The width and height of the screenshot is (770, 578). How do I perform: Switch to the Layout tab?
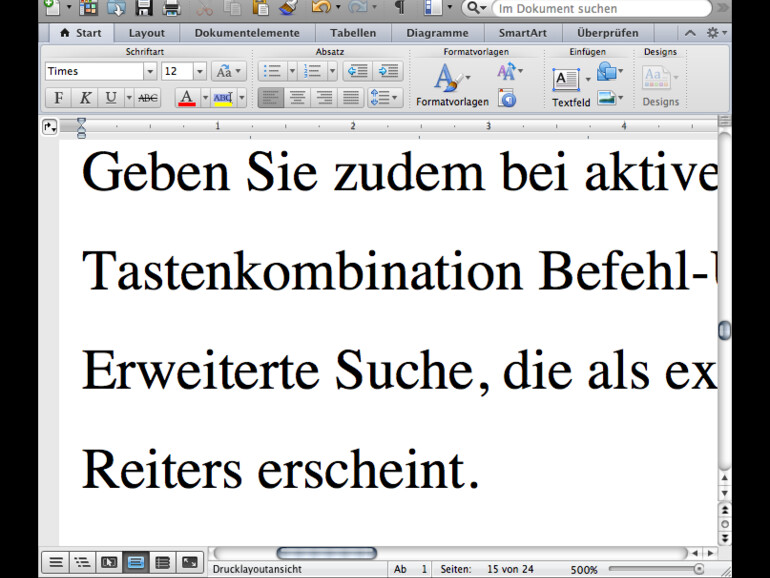(146, 33)
